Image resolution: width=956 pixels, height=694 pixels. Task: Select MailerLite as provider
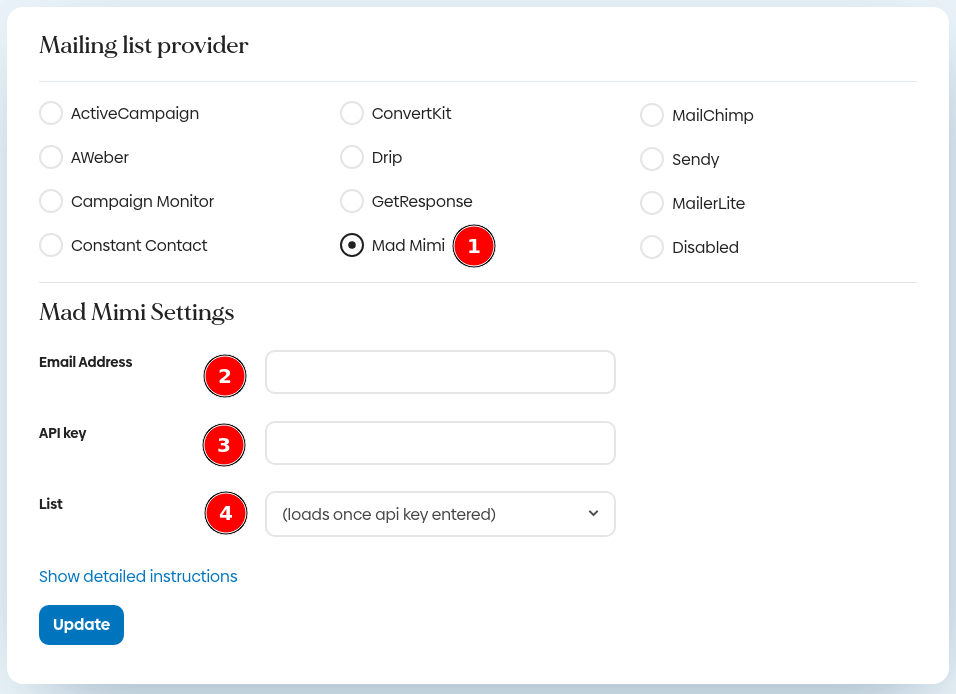(652, 203)
